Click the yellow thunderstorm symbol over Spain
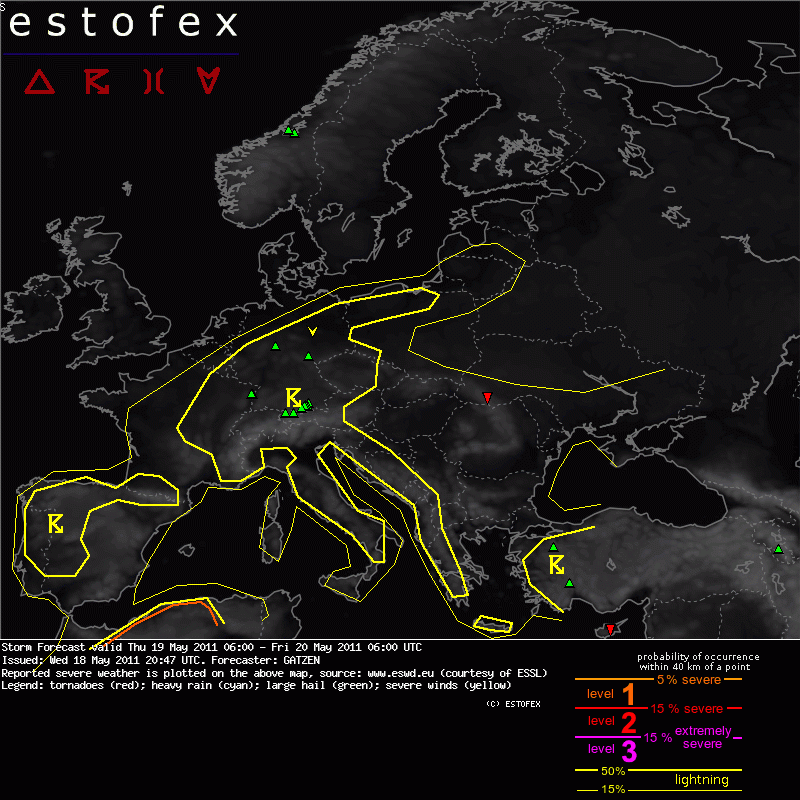Viewport: 800px width, 800px height. point(56,523)
